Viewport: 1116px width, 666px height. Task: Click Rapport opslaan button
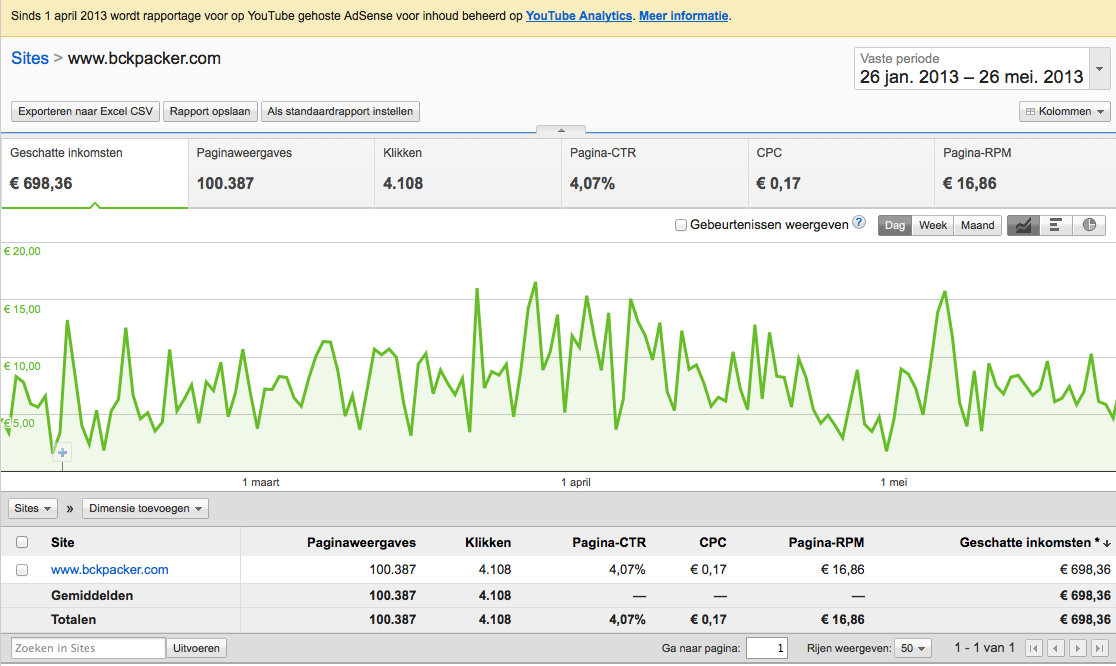210,112
